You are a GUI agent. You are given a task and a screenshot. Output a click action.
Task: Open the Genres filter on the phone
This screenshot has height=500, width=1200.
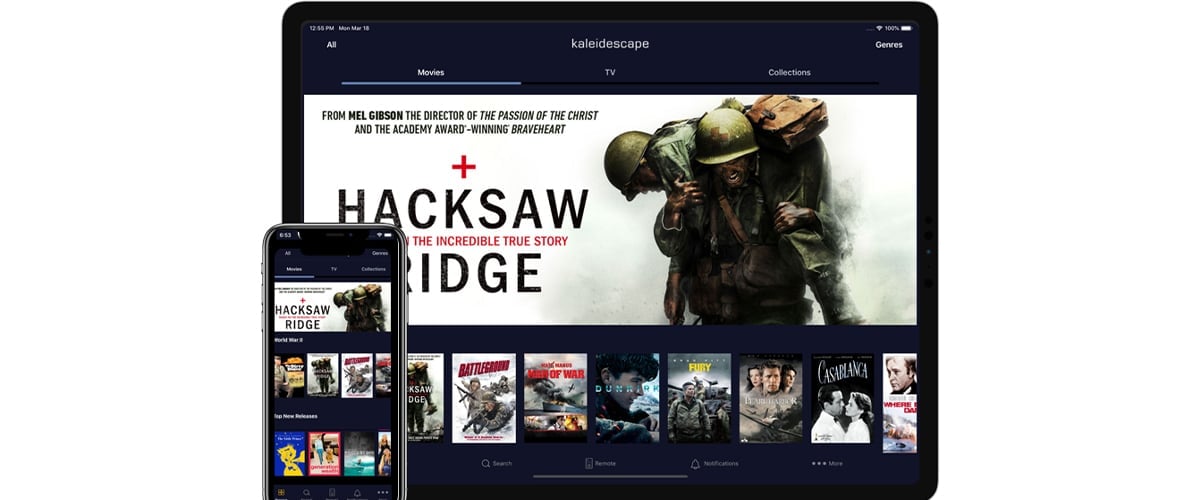pos(380,254)
